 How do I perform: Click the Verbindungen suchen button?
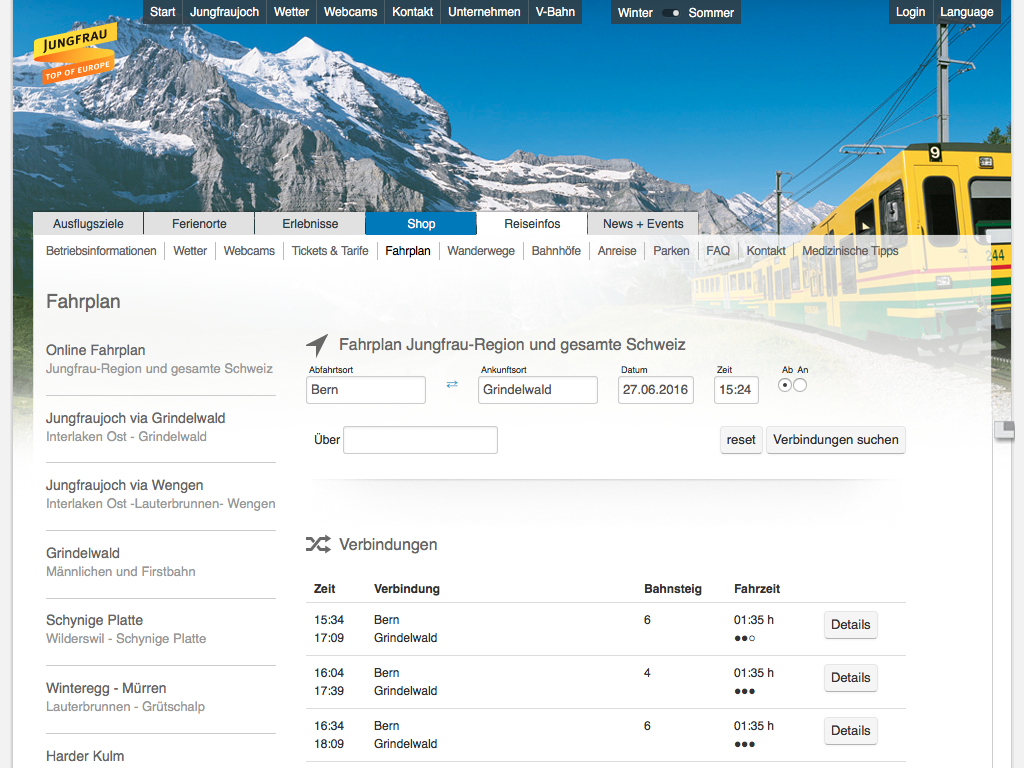click(x=836, y=440)
